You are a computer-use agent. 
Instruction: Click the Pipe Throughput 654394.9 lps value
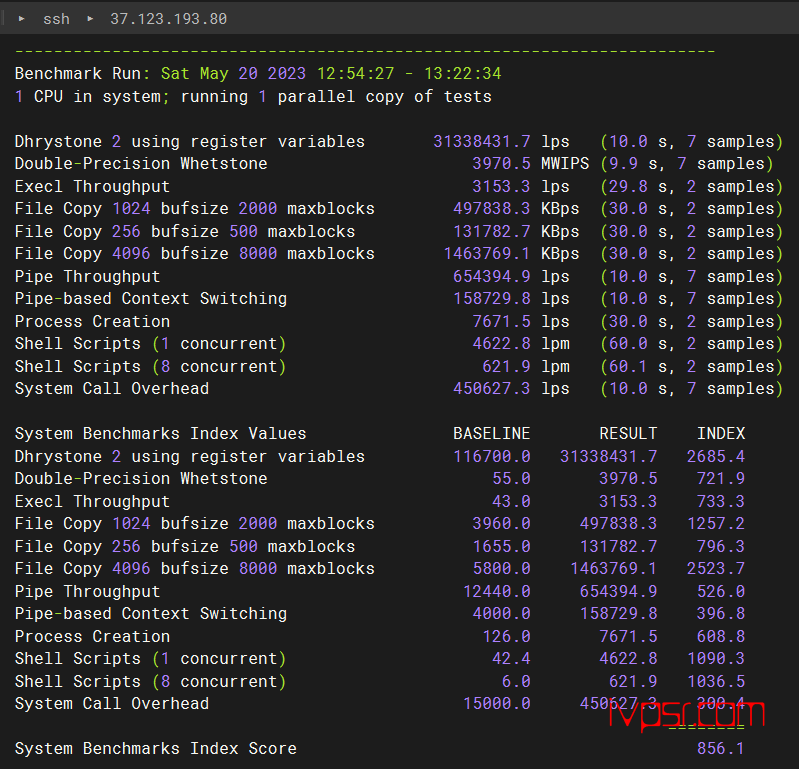point(511,276)
